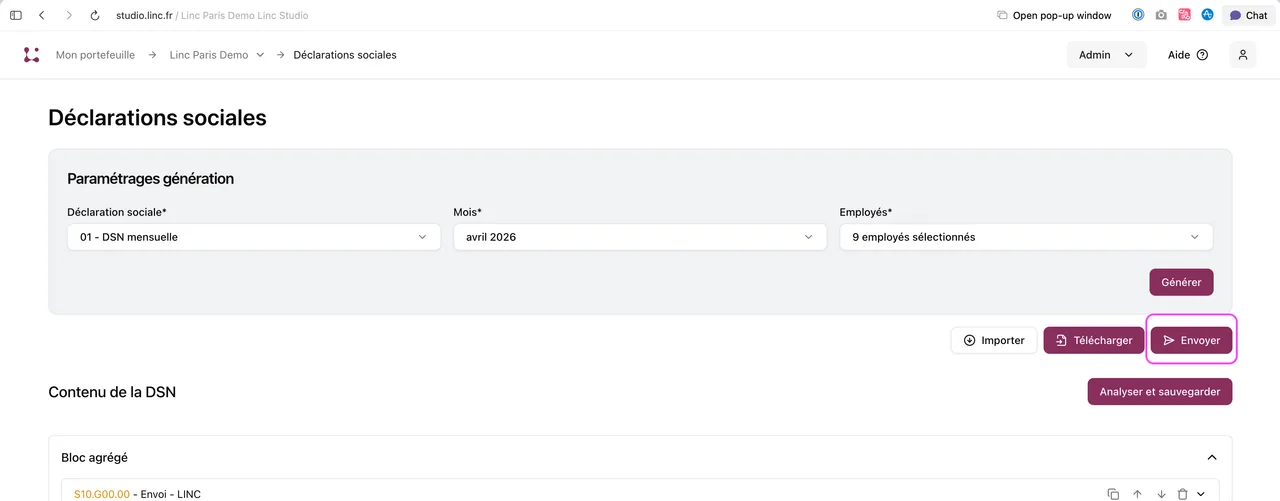
Task: Delete the S10.G00.00 Envoi block
Action: click(1183, 494)
